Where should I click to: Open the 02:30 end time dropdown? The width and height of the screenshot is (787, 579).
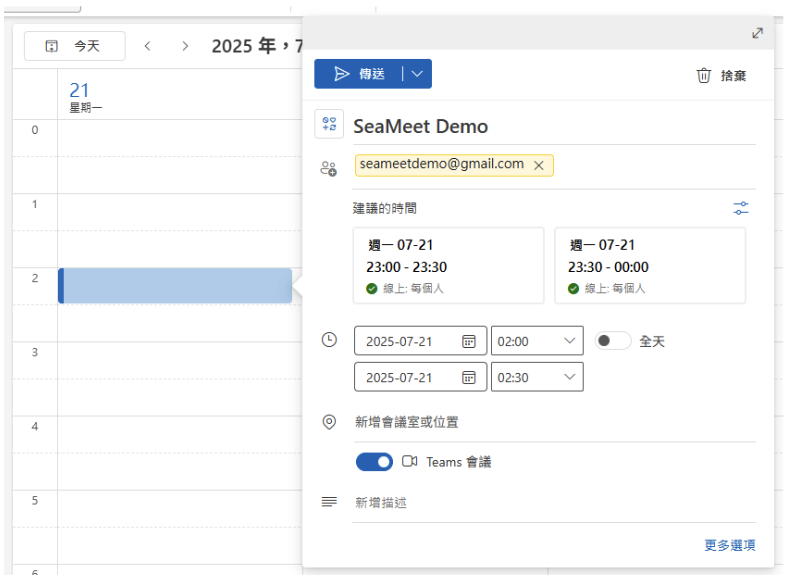point(537,377)
